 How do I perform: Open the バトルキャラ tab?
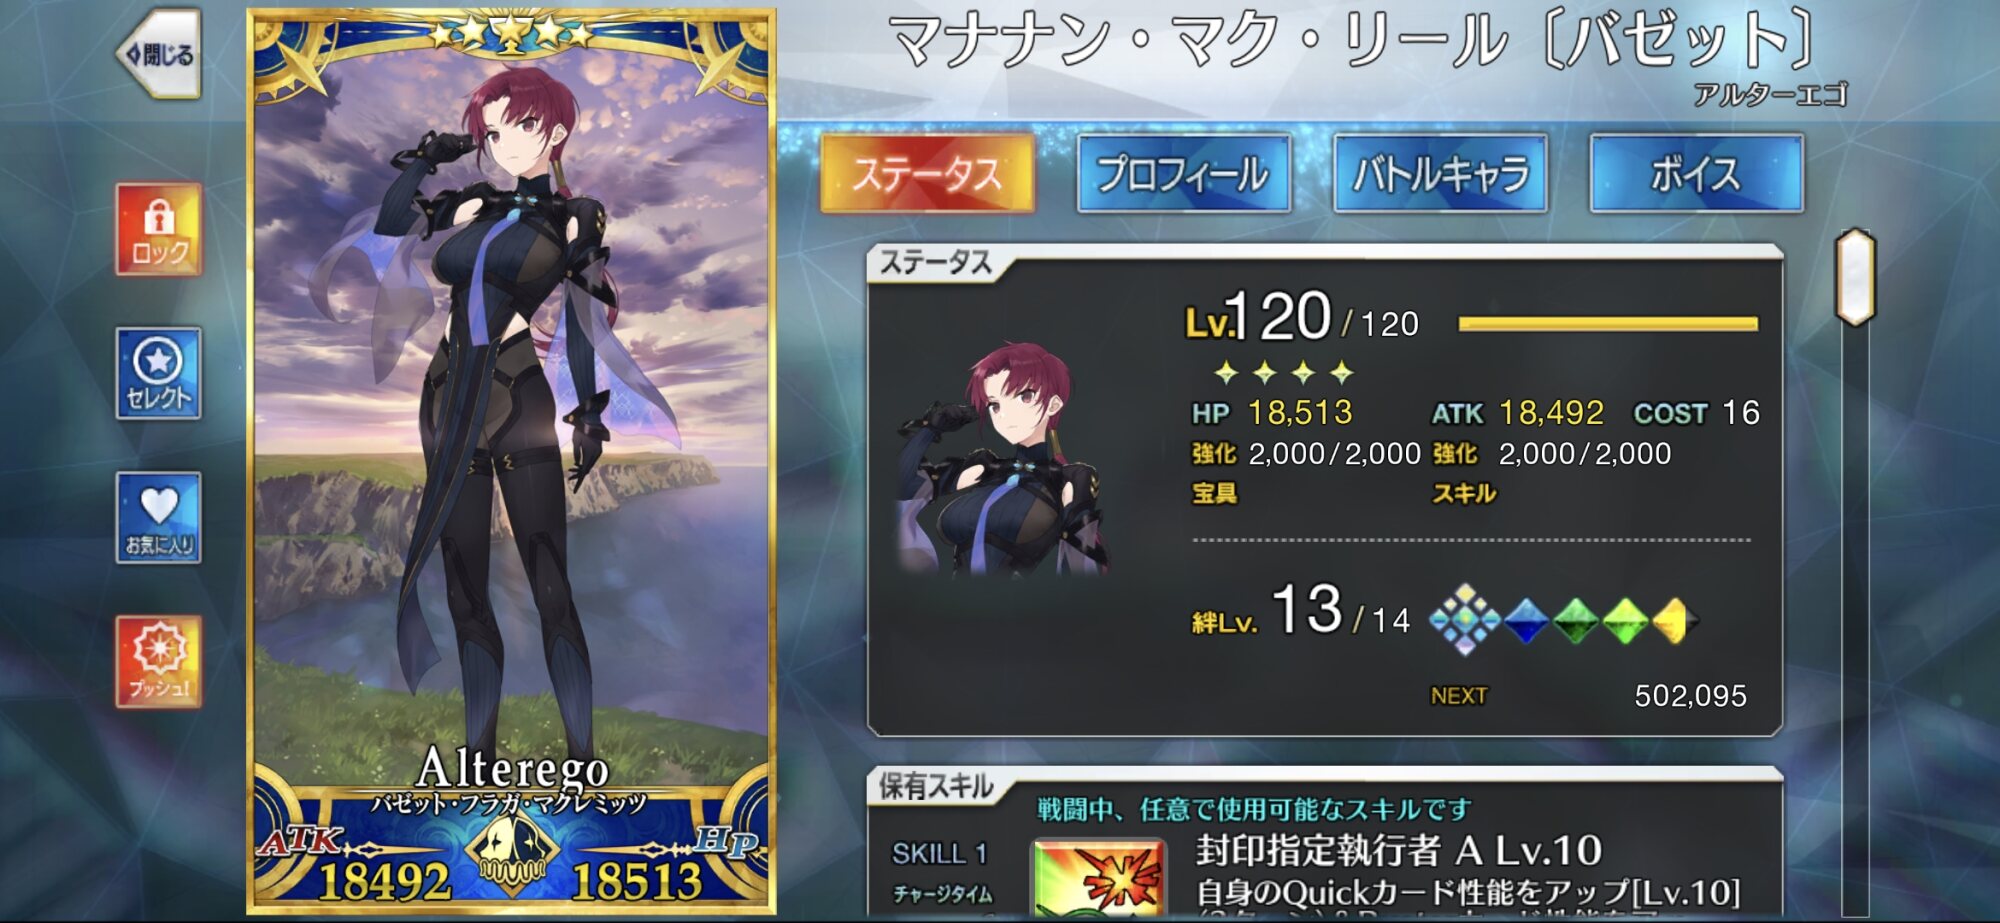[1440, 174]
